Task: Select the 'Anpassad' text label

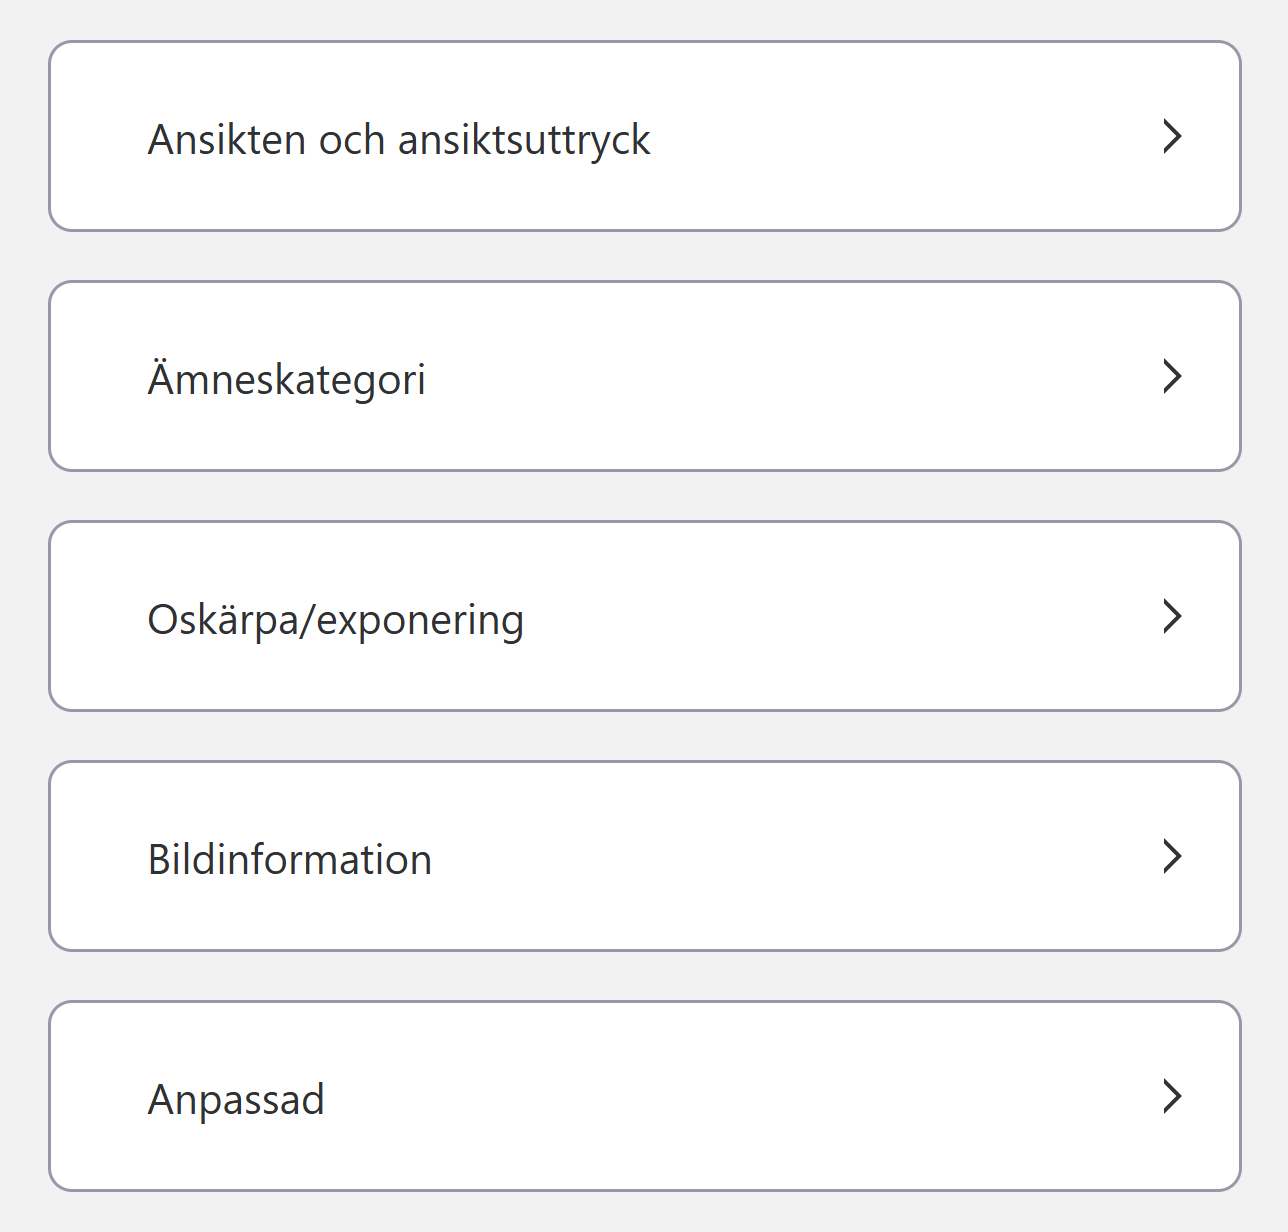Action: (x=236, y=1100)
